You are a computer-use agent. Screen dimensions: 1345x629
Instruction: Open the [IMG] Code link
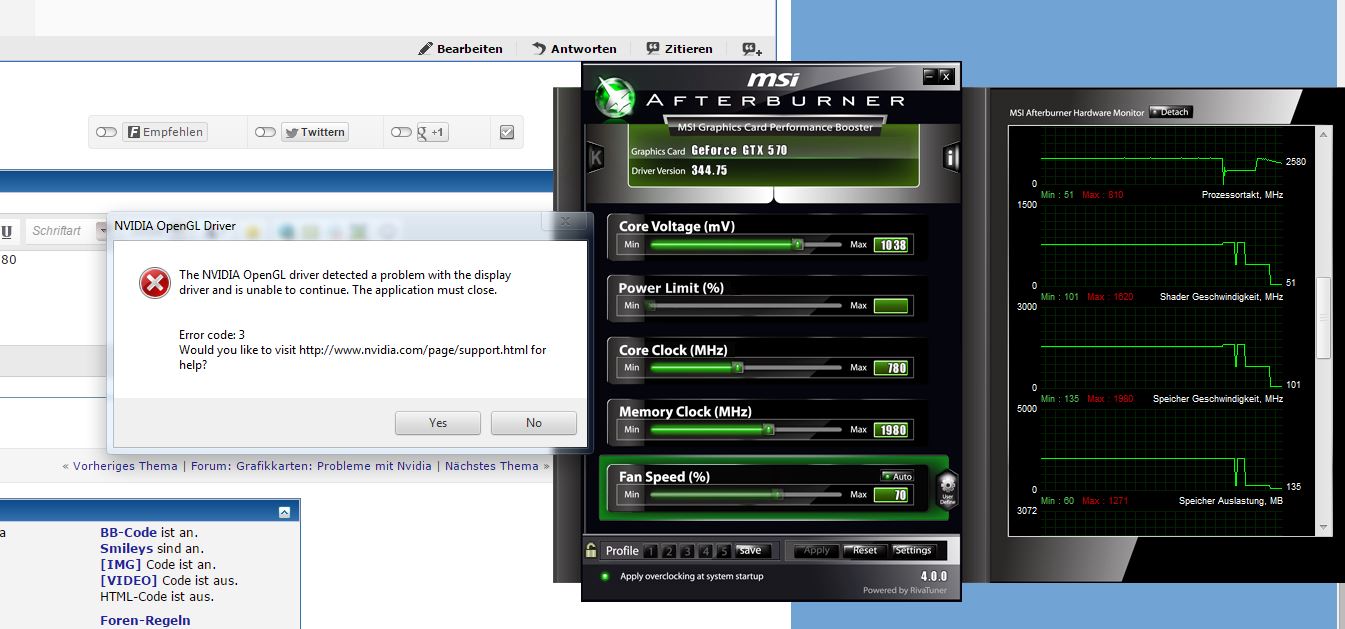pos(121,565)
